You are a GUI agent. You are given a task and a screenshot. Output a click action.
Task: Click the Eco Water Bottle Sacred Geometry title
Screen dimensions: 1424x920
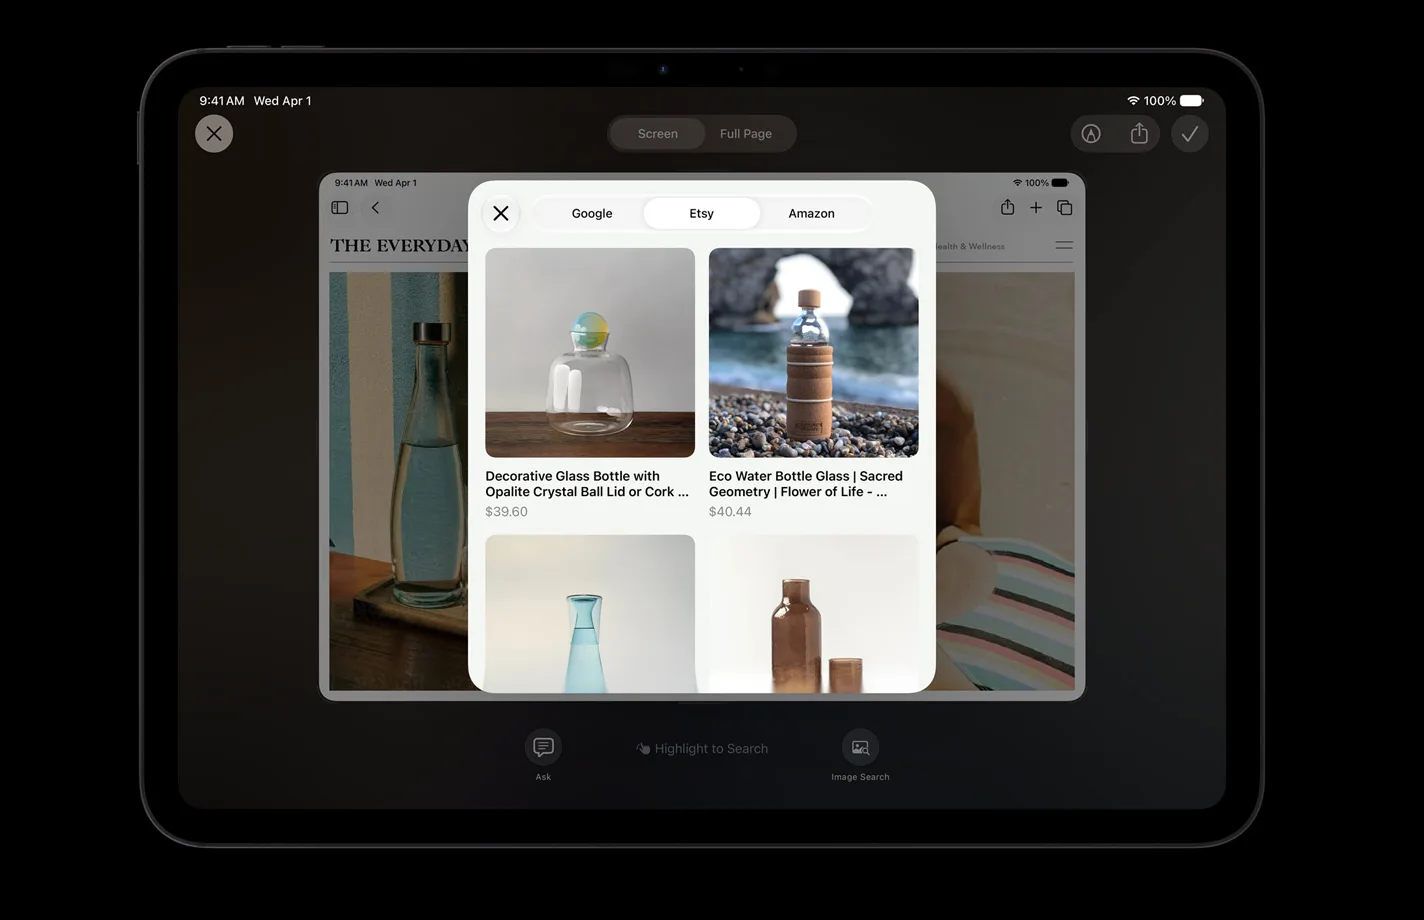[x=806, y=484]
